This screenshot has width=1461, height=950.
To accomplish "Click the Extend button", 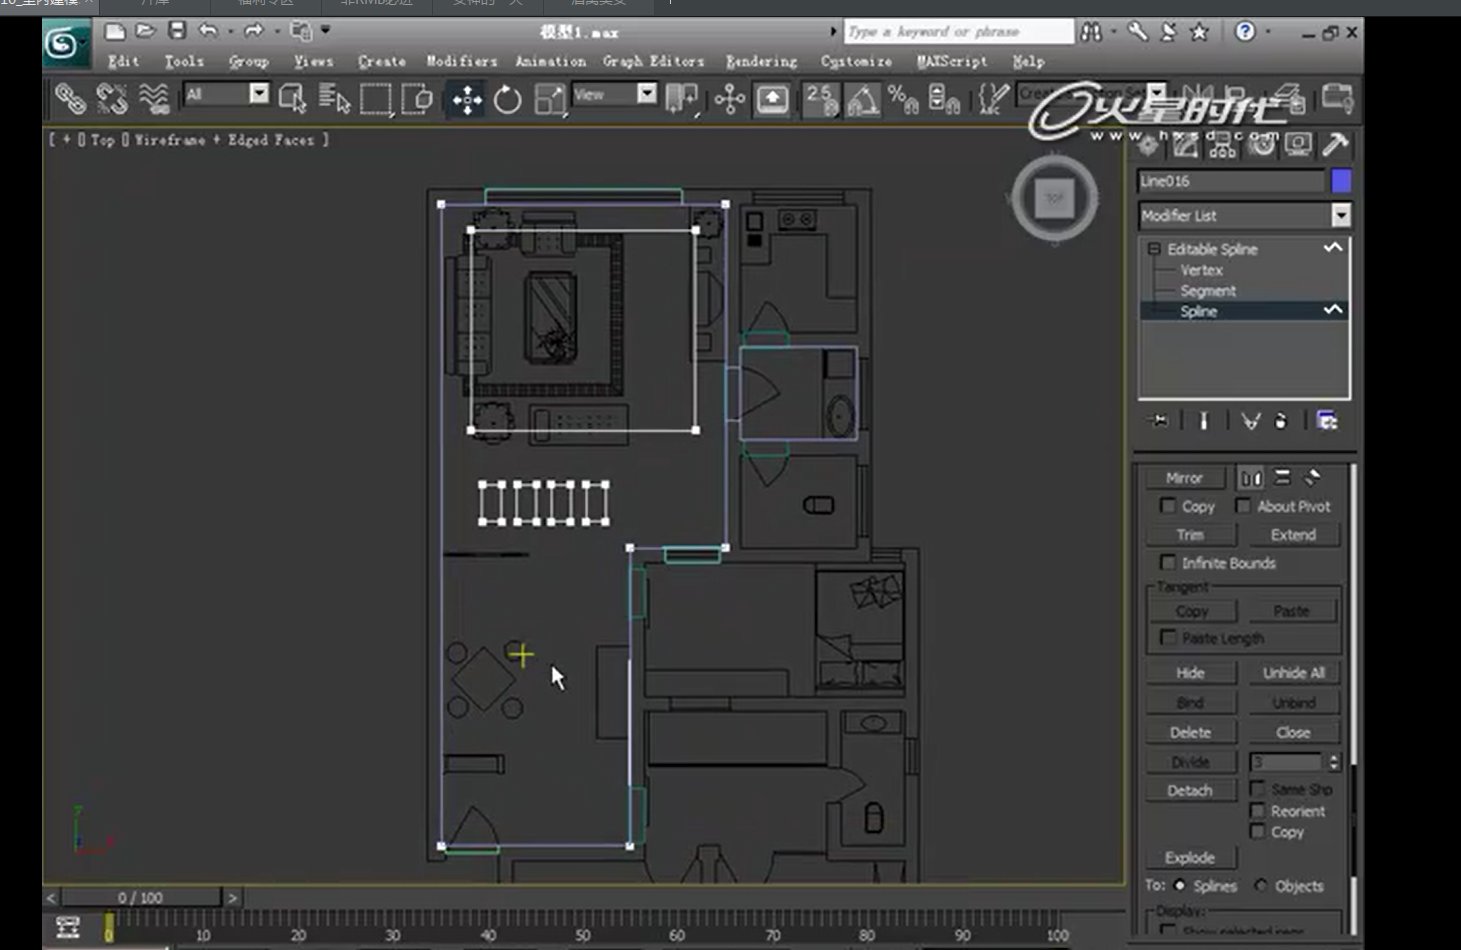I will (1293, 534).
